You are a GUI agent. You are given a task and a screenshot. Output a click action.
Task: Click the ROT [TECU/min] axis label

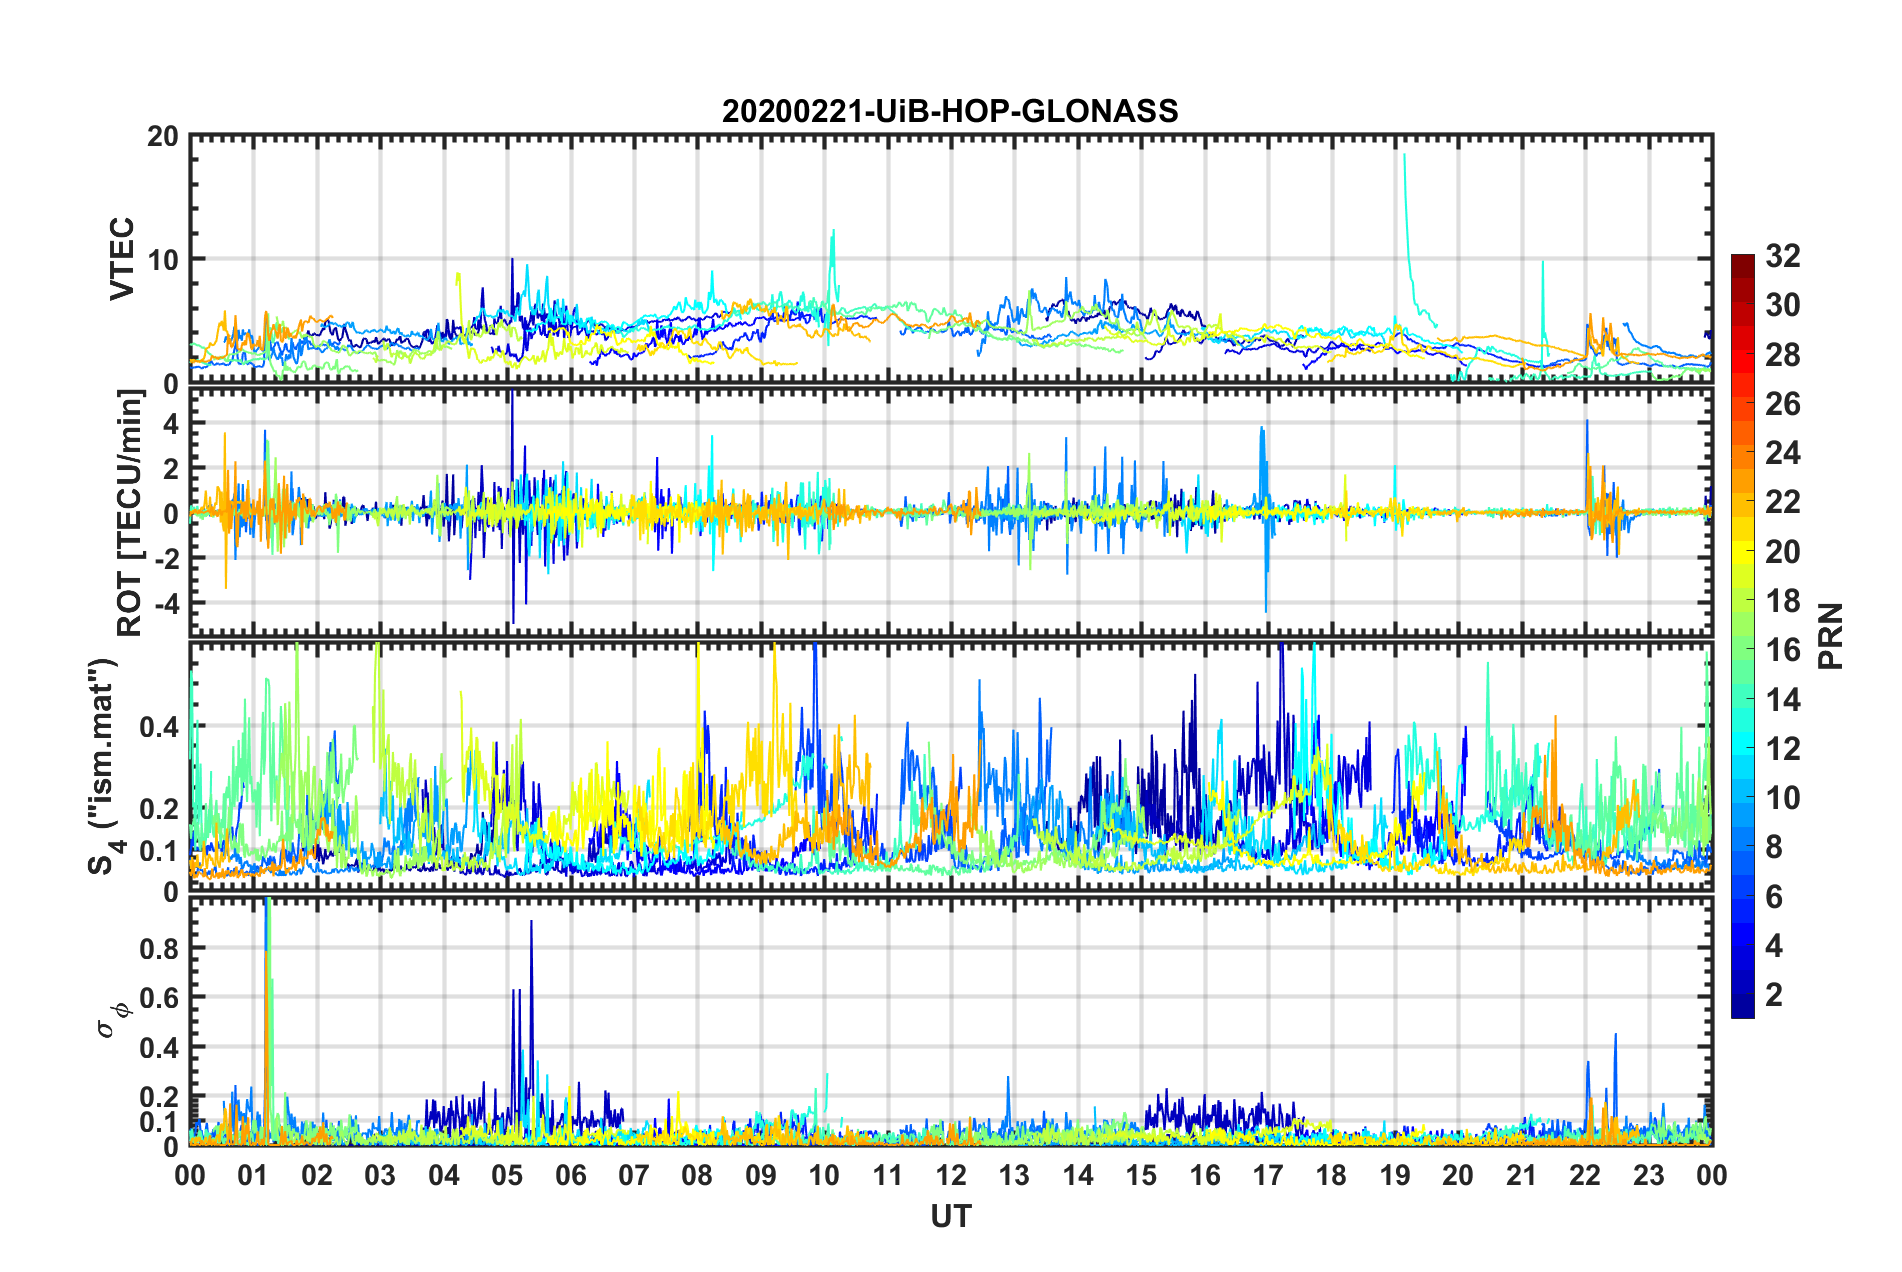tap(130, 513)
